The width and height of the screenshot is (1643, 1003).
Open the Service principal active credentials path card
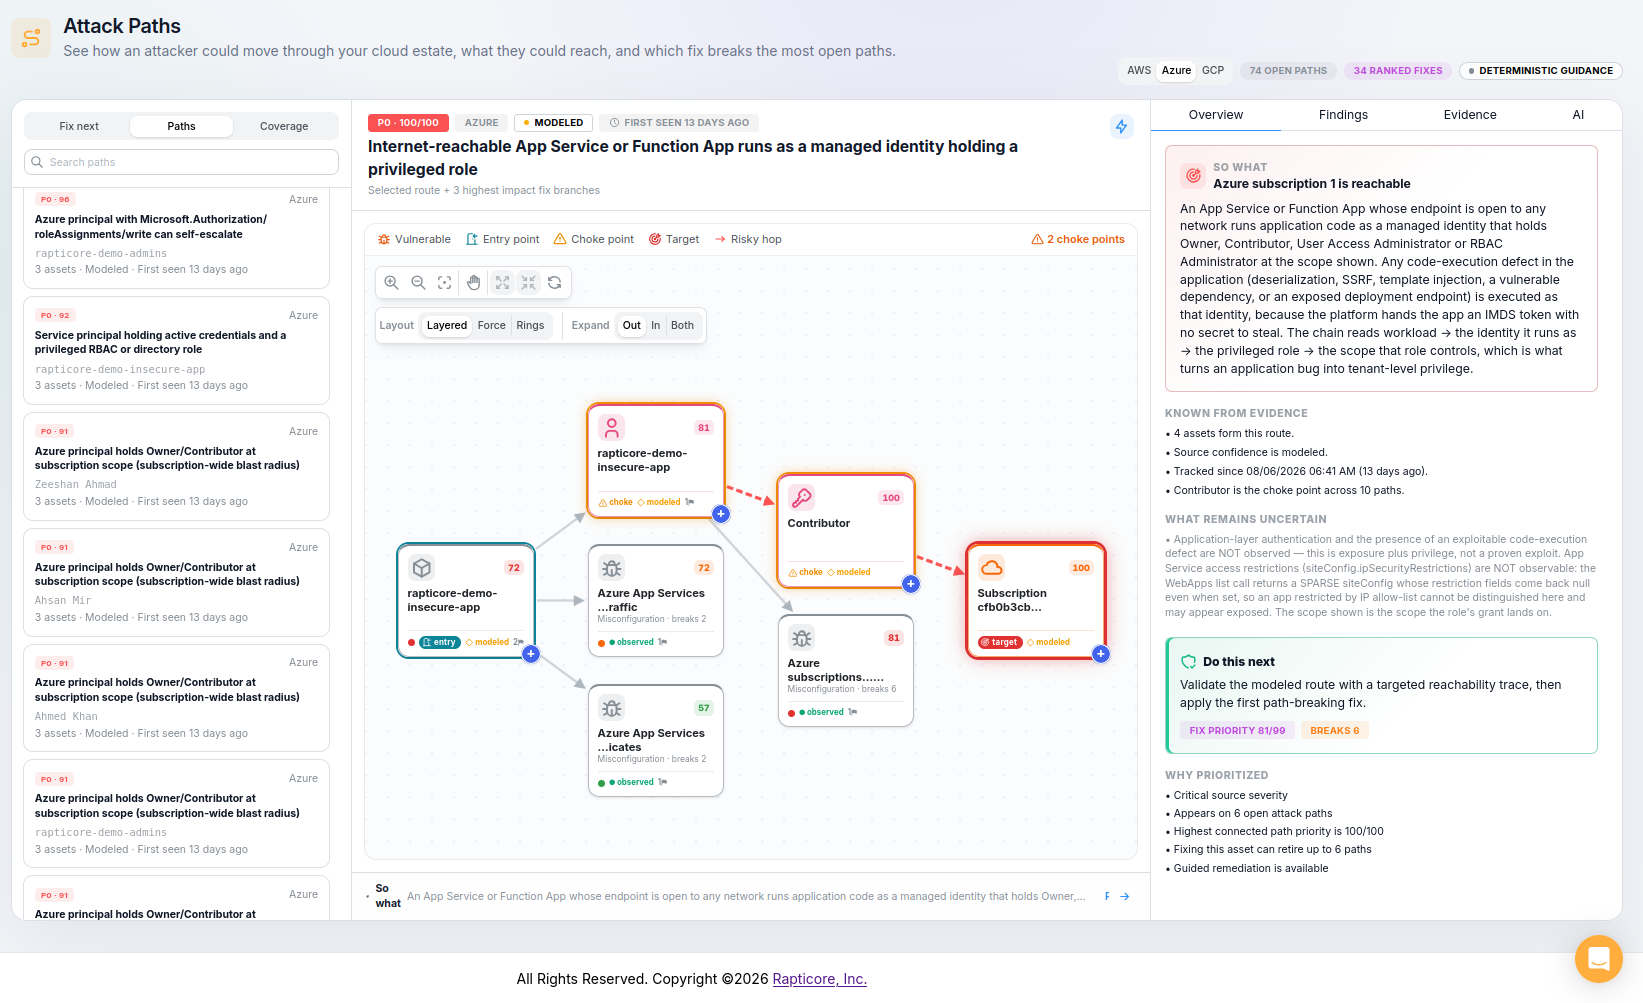pyautogui.click(x=176, y=351)
